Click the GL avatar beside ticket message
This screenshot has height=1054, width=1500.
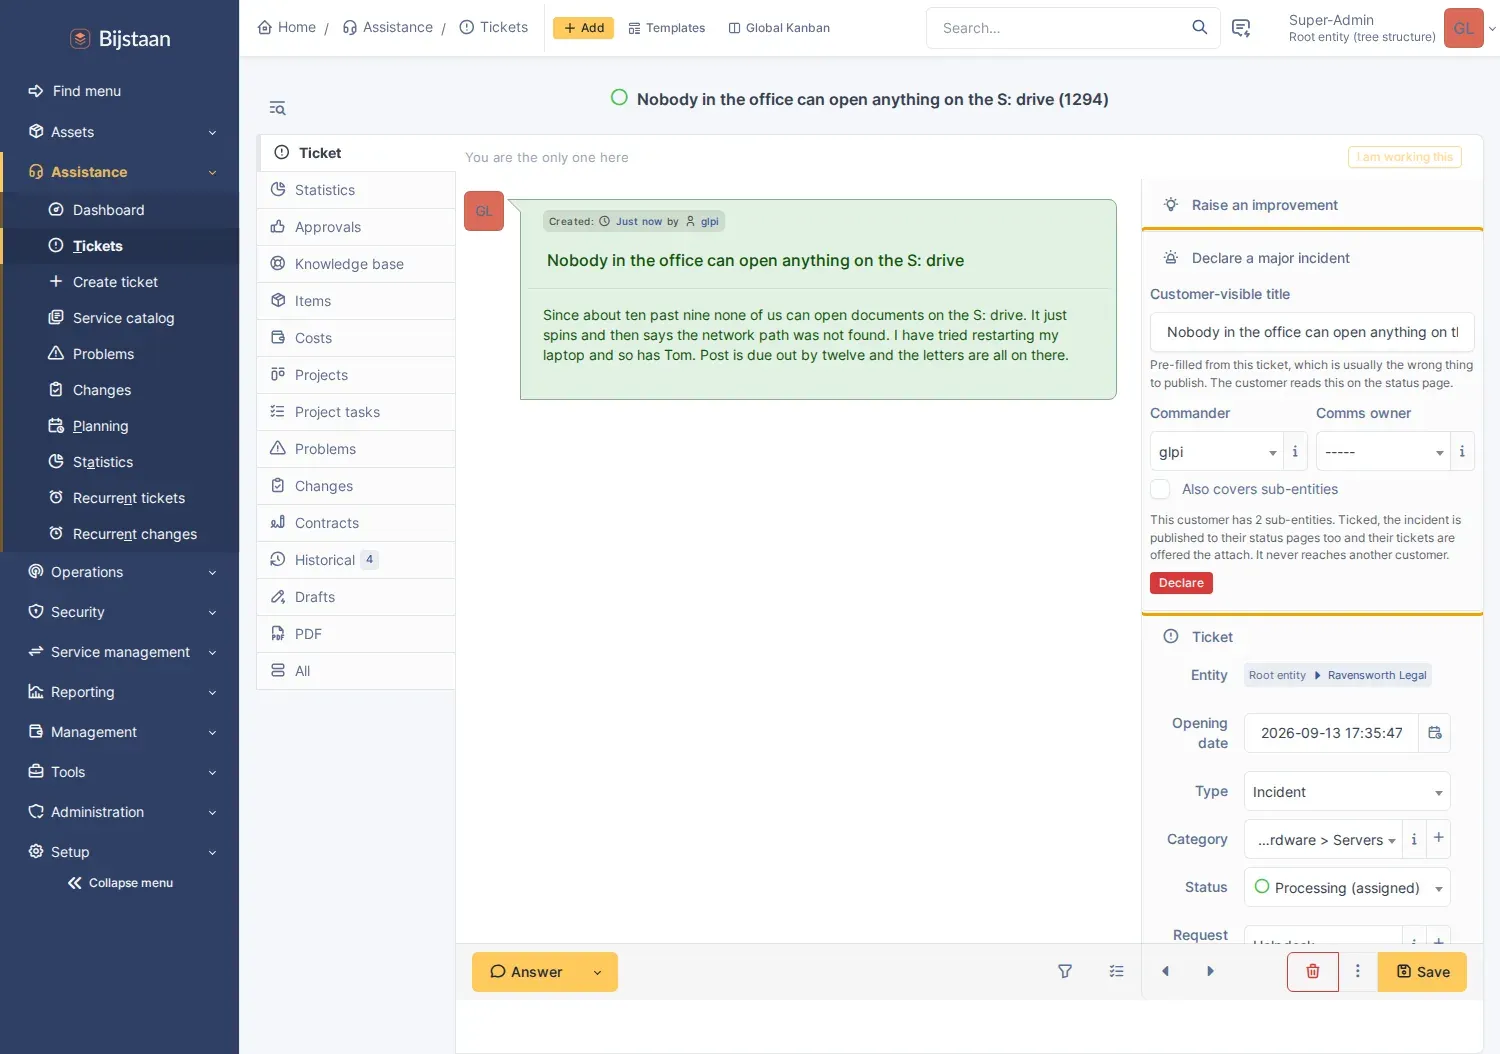tap(484, 211)
